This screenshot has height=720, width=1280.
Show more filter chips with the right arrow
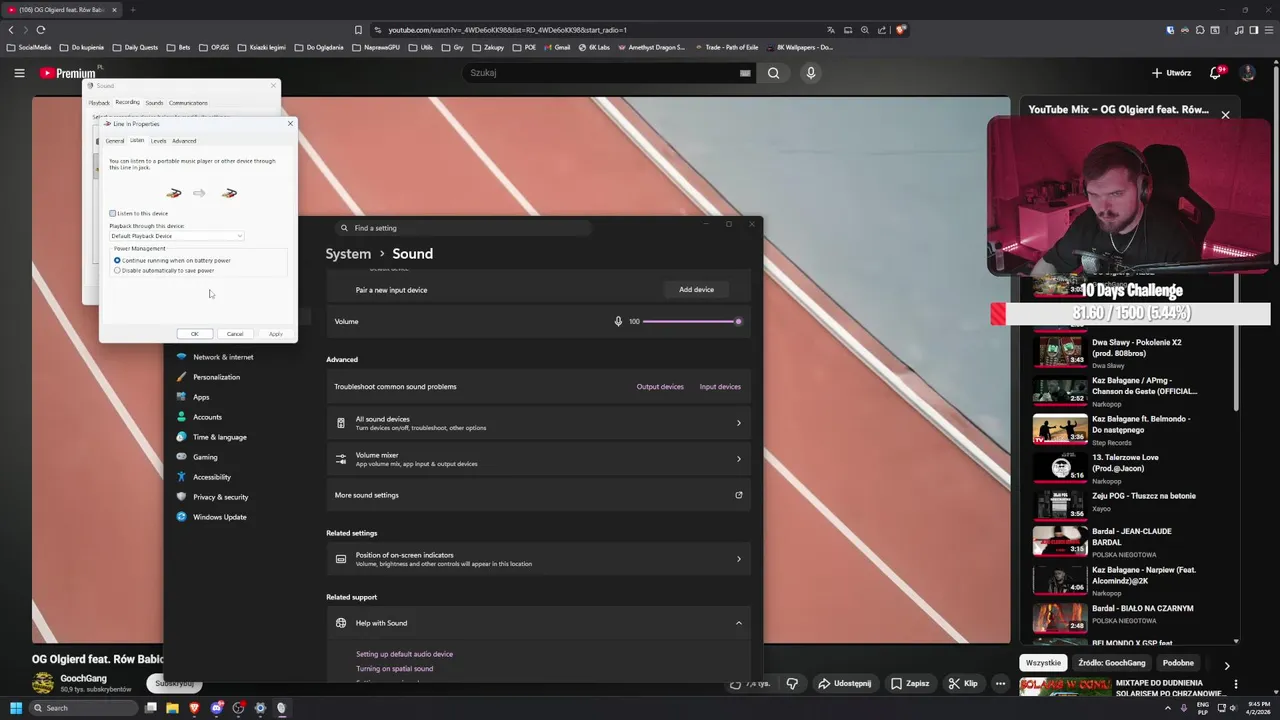click(1227, 665)
